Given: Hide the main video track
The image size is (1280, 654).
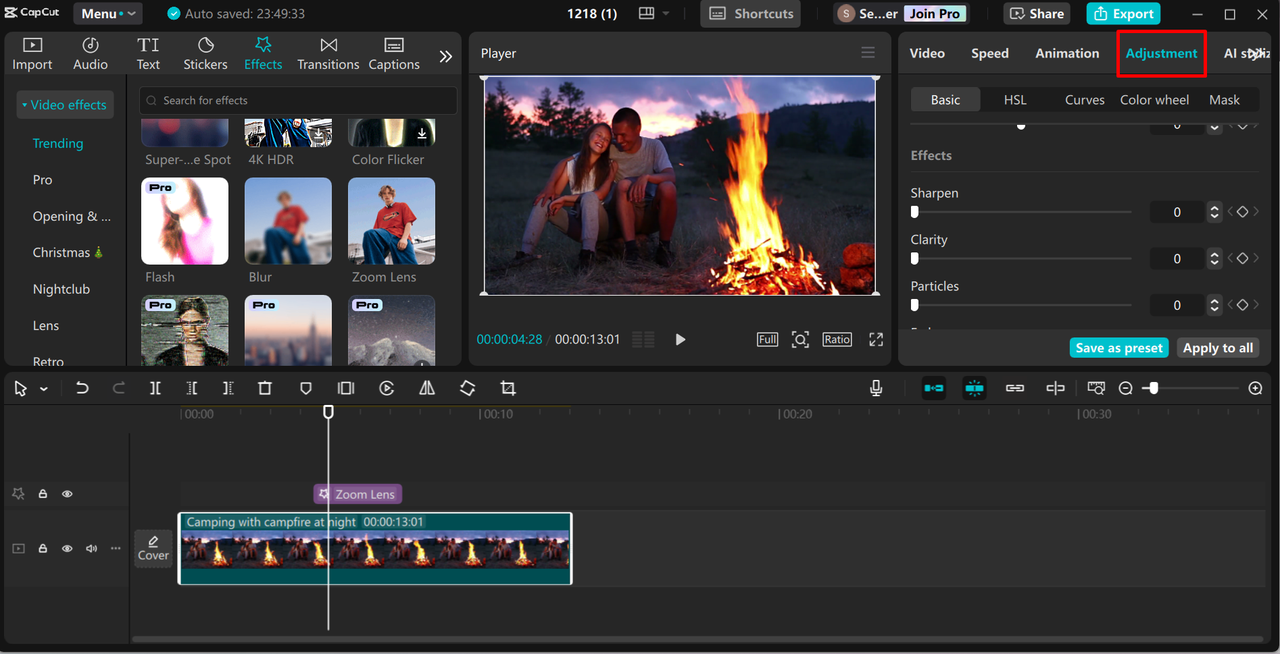Looking at the screenshot, I should (x=67, y=549).
